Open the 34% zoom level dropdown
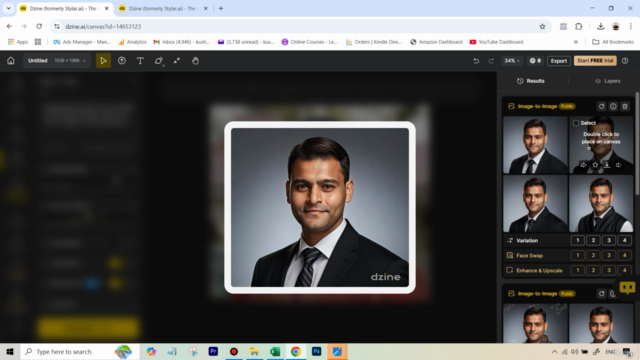Viewport: 640px width, 360px height. point(512,61)
